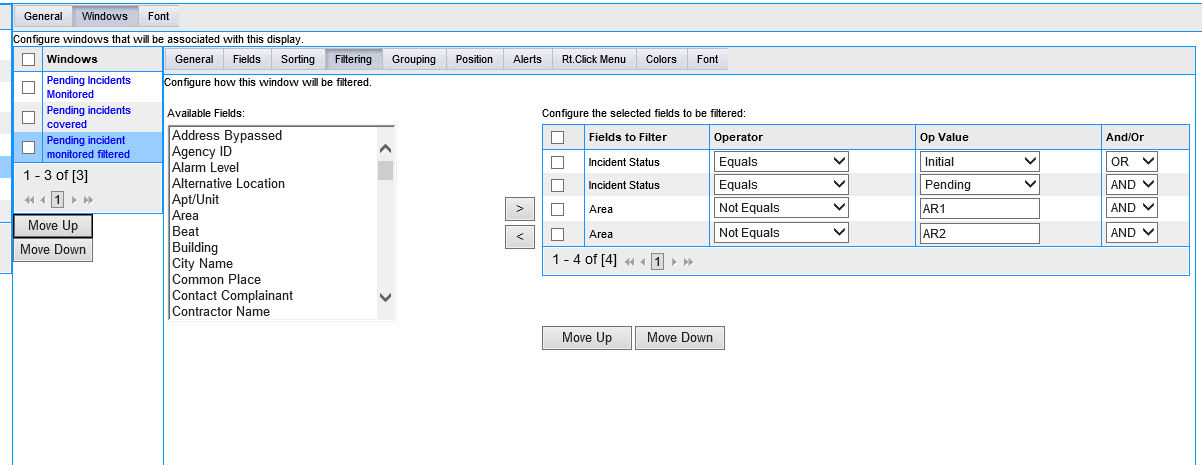Image resolution: width=1202 pixels, height=465 pixels.
Task: Switch to the Colors tab
Action: (x=661, y=59)
